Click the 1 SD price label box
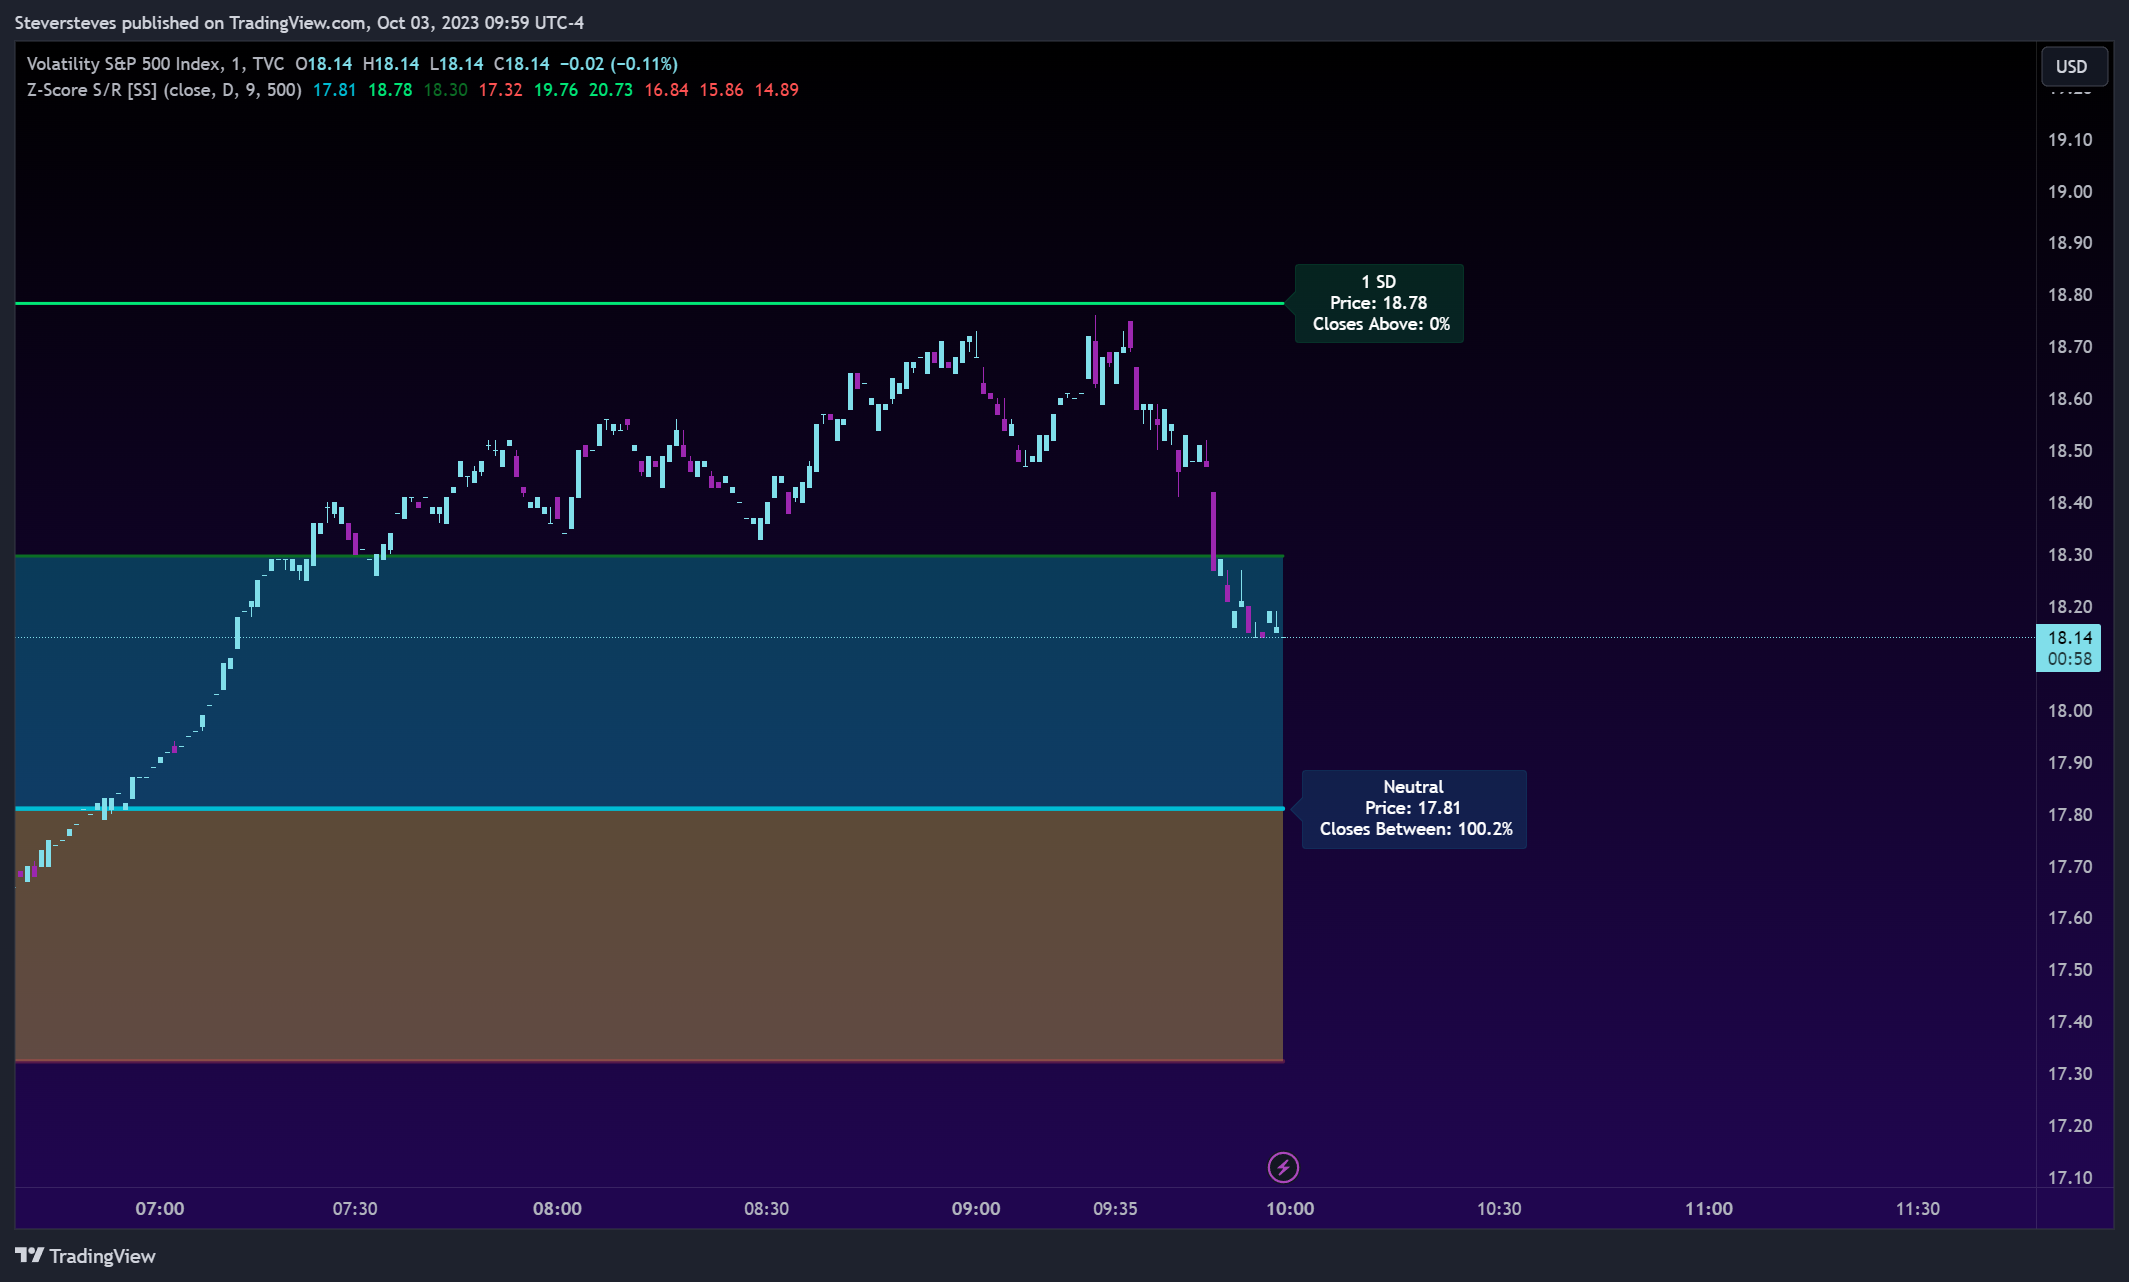2129x1282 pixels. tap(1379, 303)
